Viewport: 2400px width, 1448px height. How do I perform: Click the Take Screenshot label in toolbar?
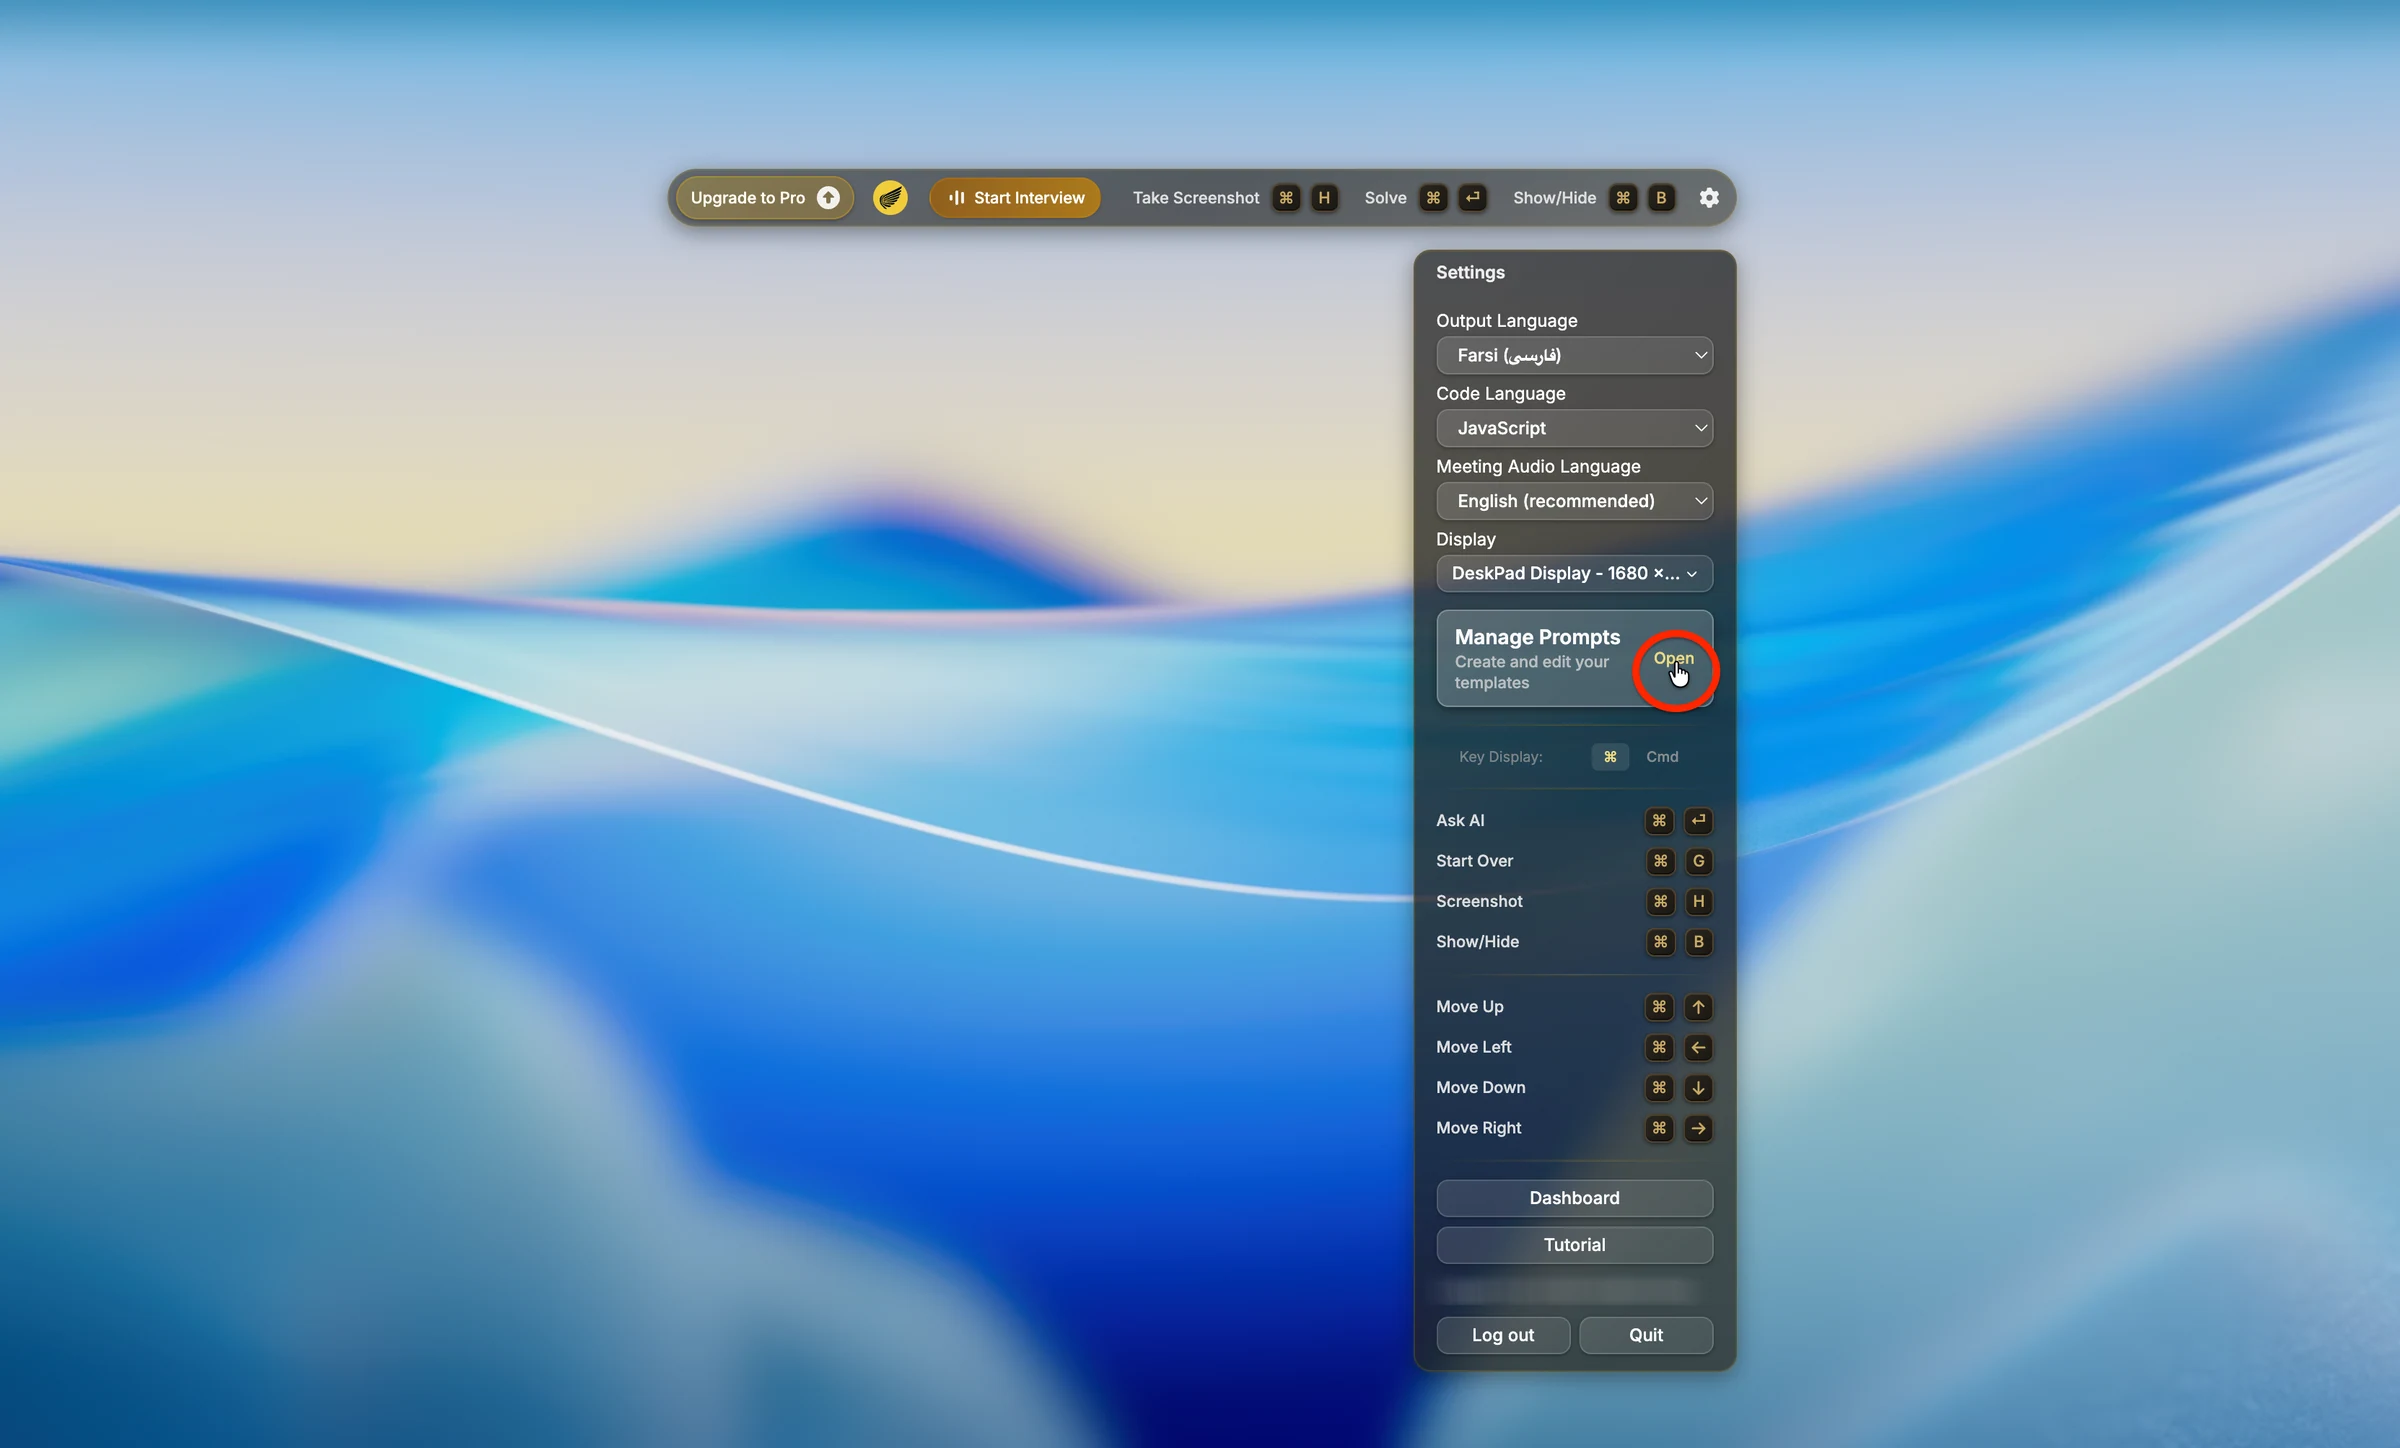tap(1195, 198)
